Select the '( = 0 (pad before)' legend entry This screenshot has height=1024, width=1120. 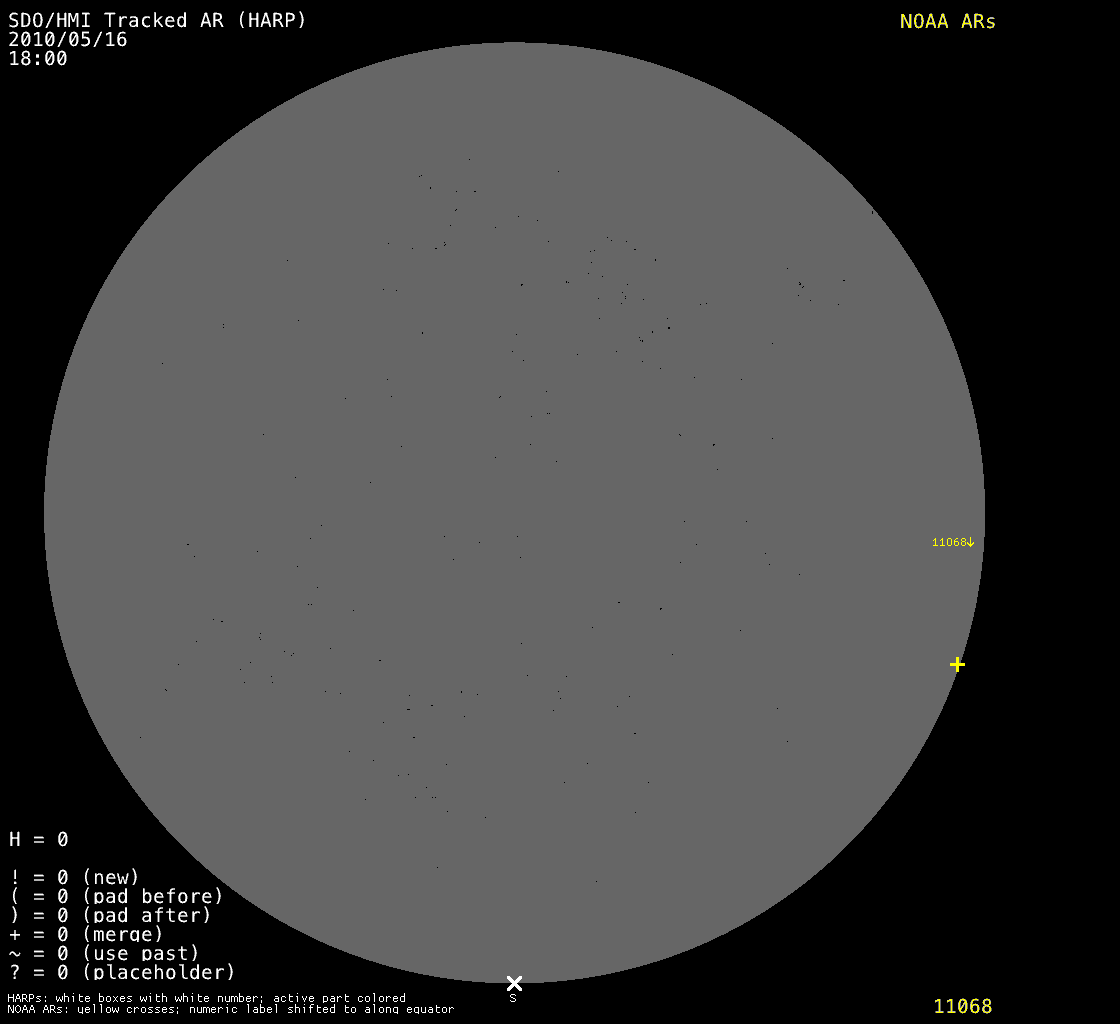116,896
